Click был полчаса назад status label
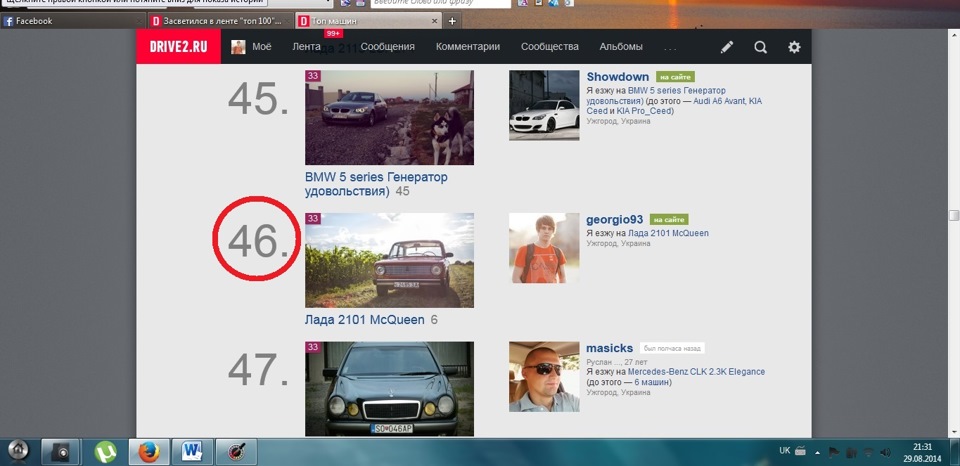This screenshot has height=466, width=960. coord(672,348)
